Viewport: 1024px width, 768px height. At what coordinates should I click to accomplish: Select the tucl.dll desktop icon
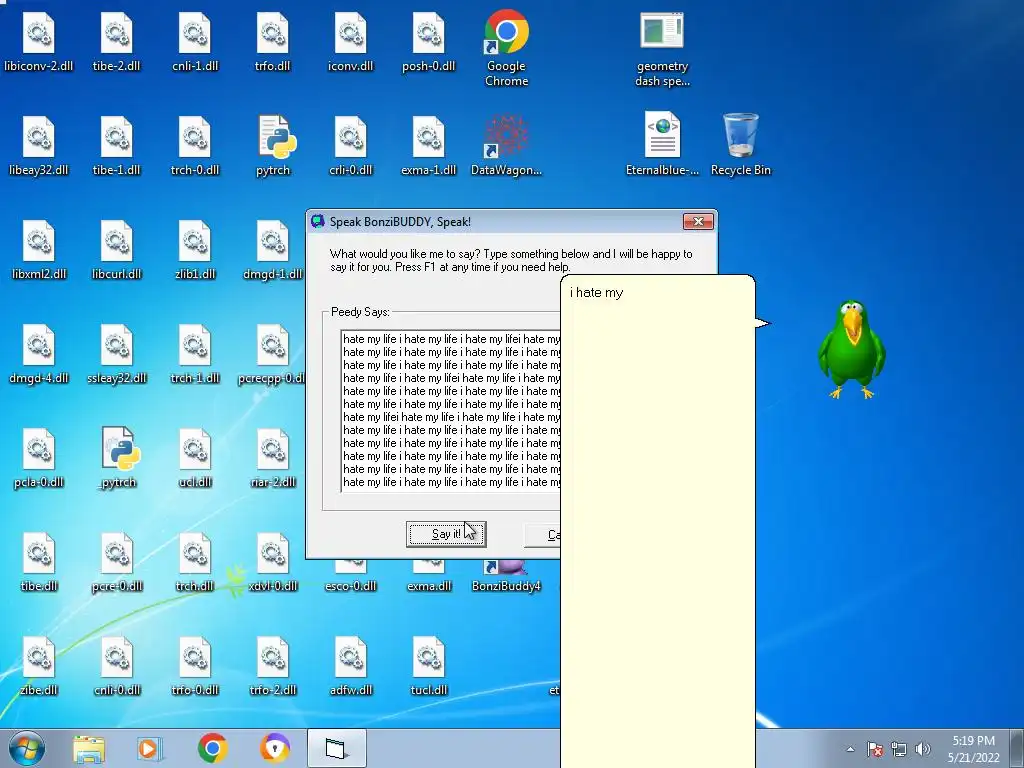[428, 666]
